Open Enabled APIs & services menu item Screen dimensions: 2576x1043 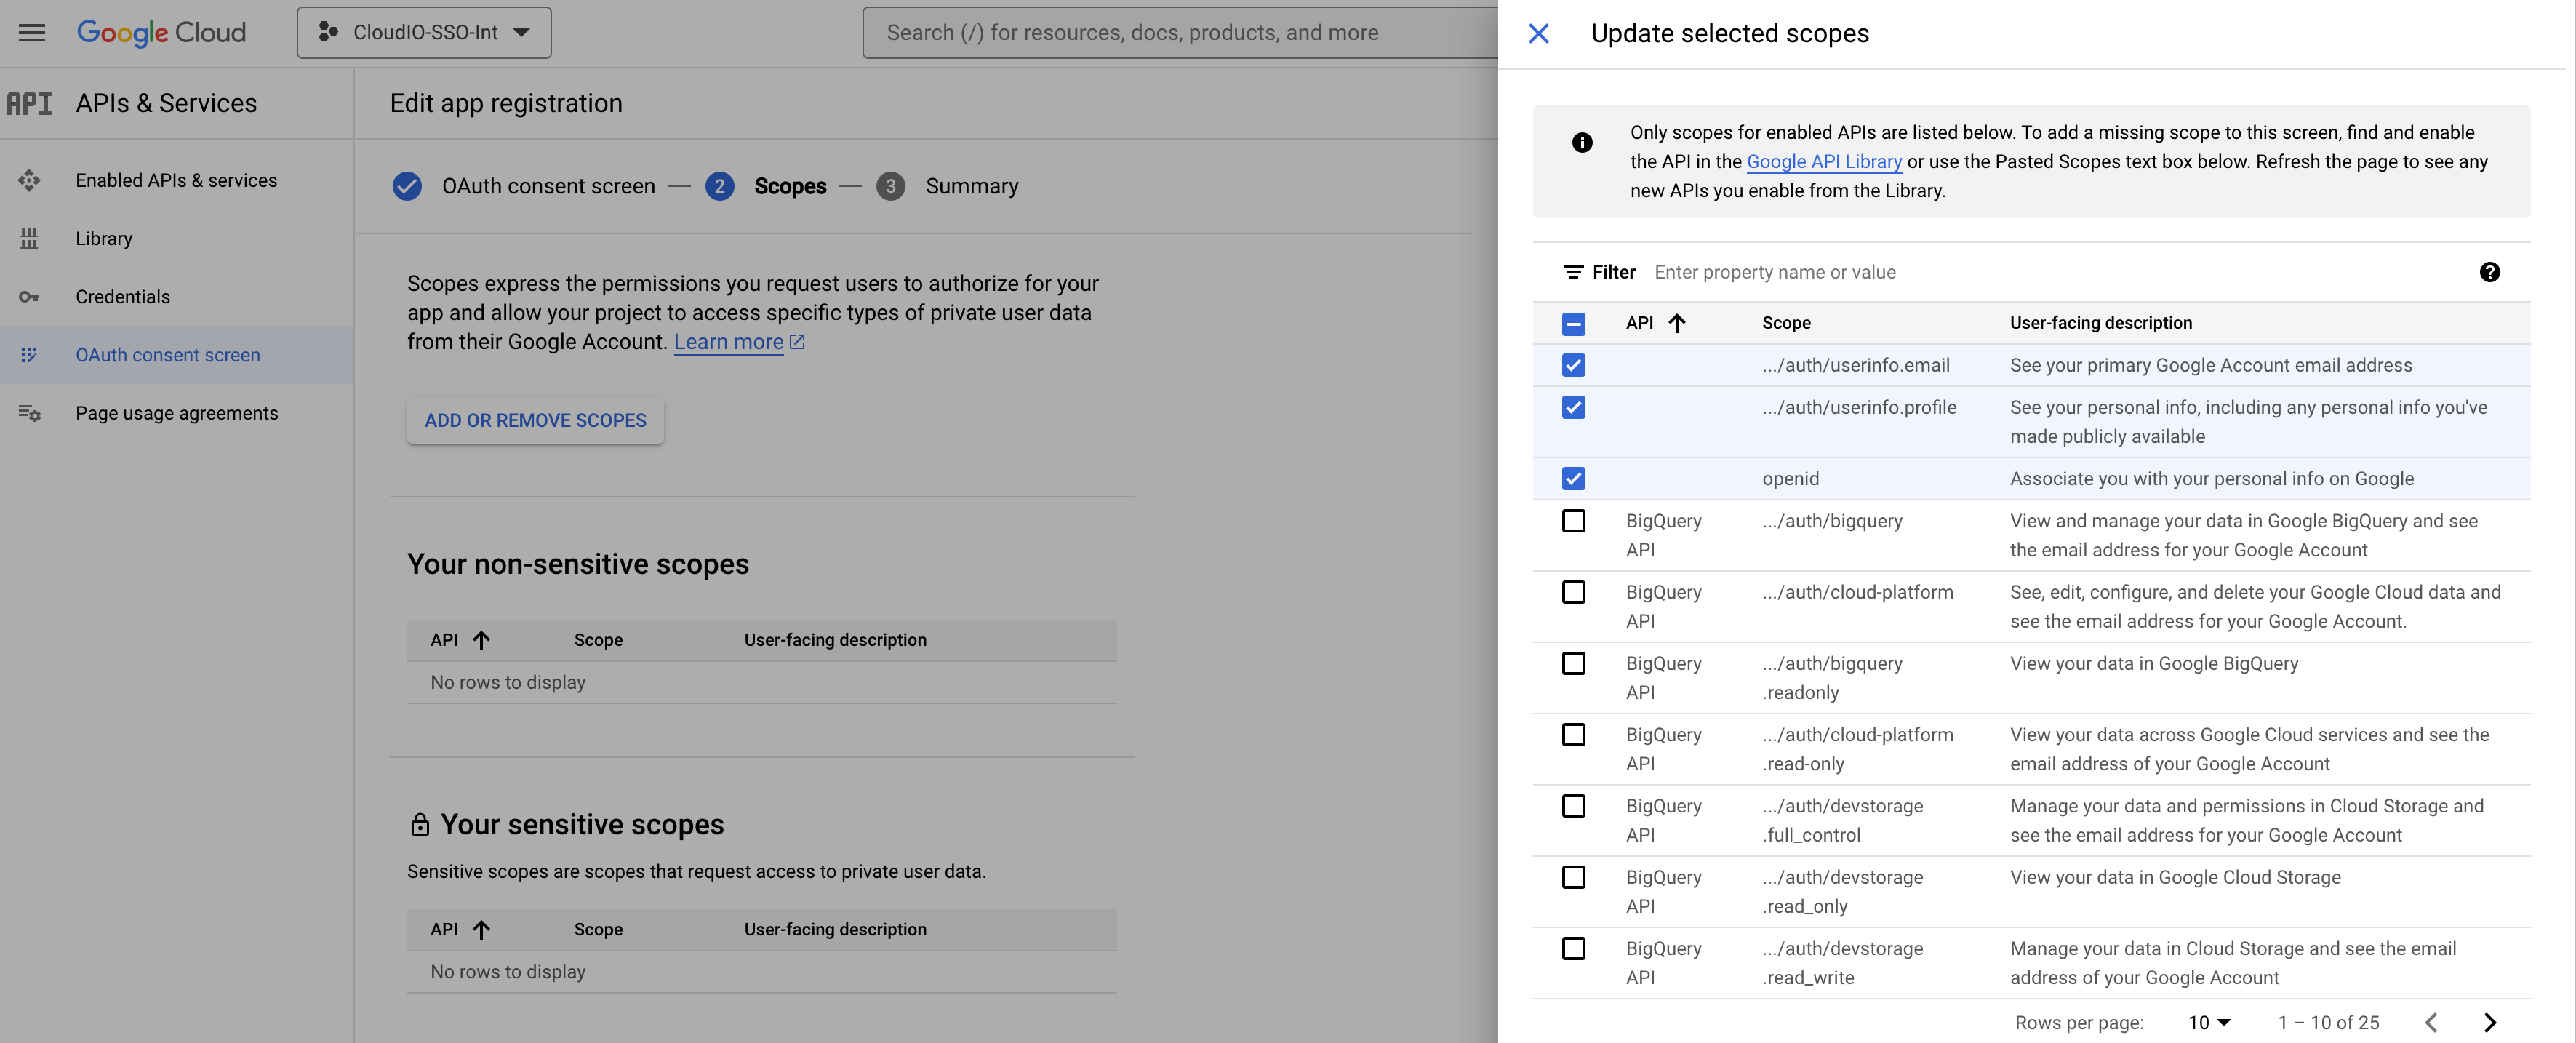(176, 181)
